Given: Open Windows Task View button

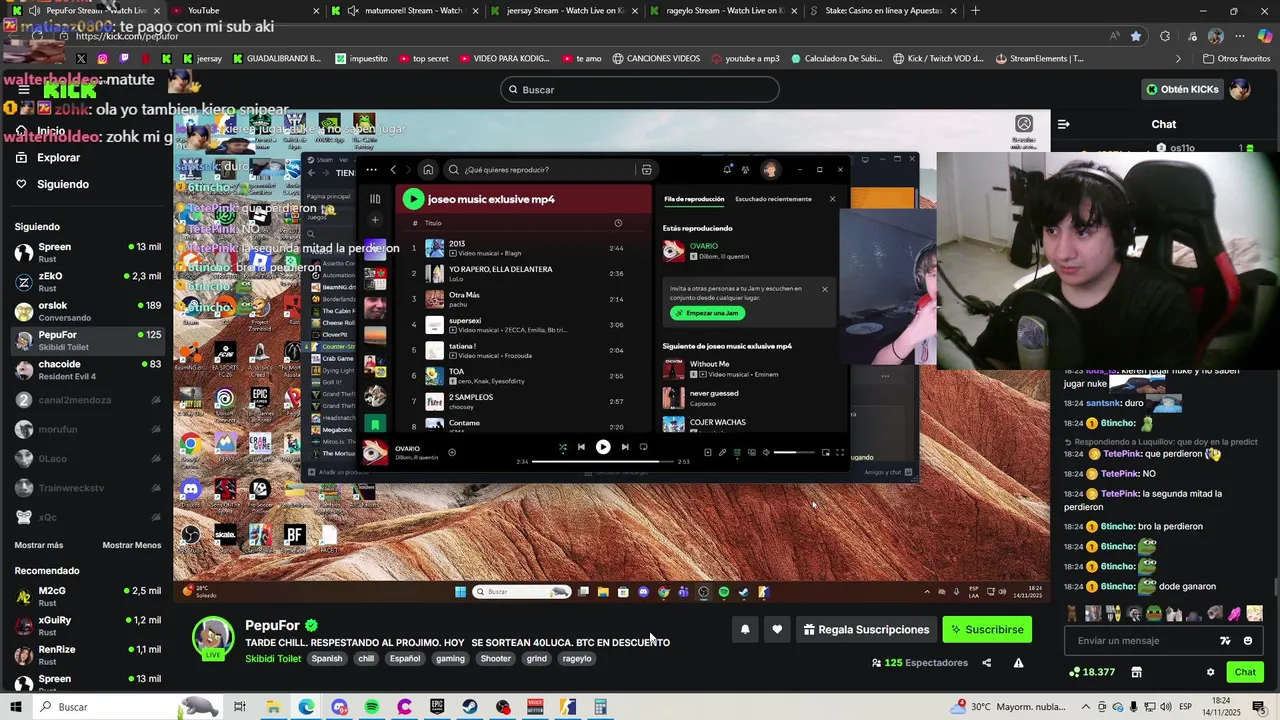Looking at the screenshot, I should tap(240, 707).
